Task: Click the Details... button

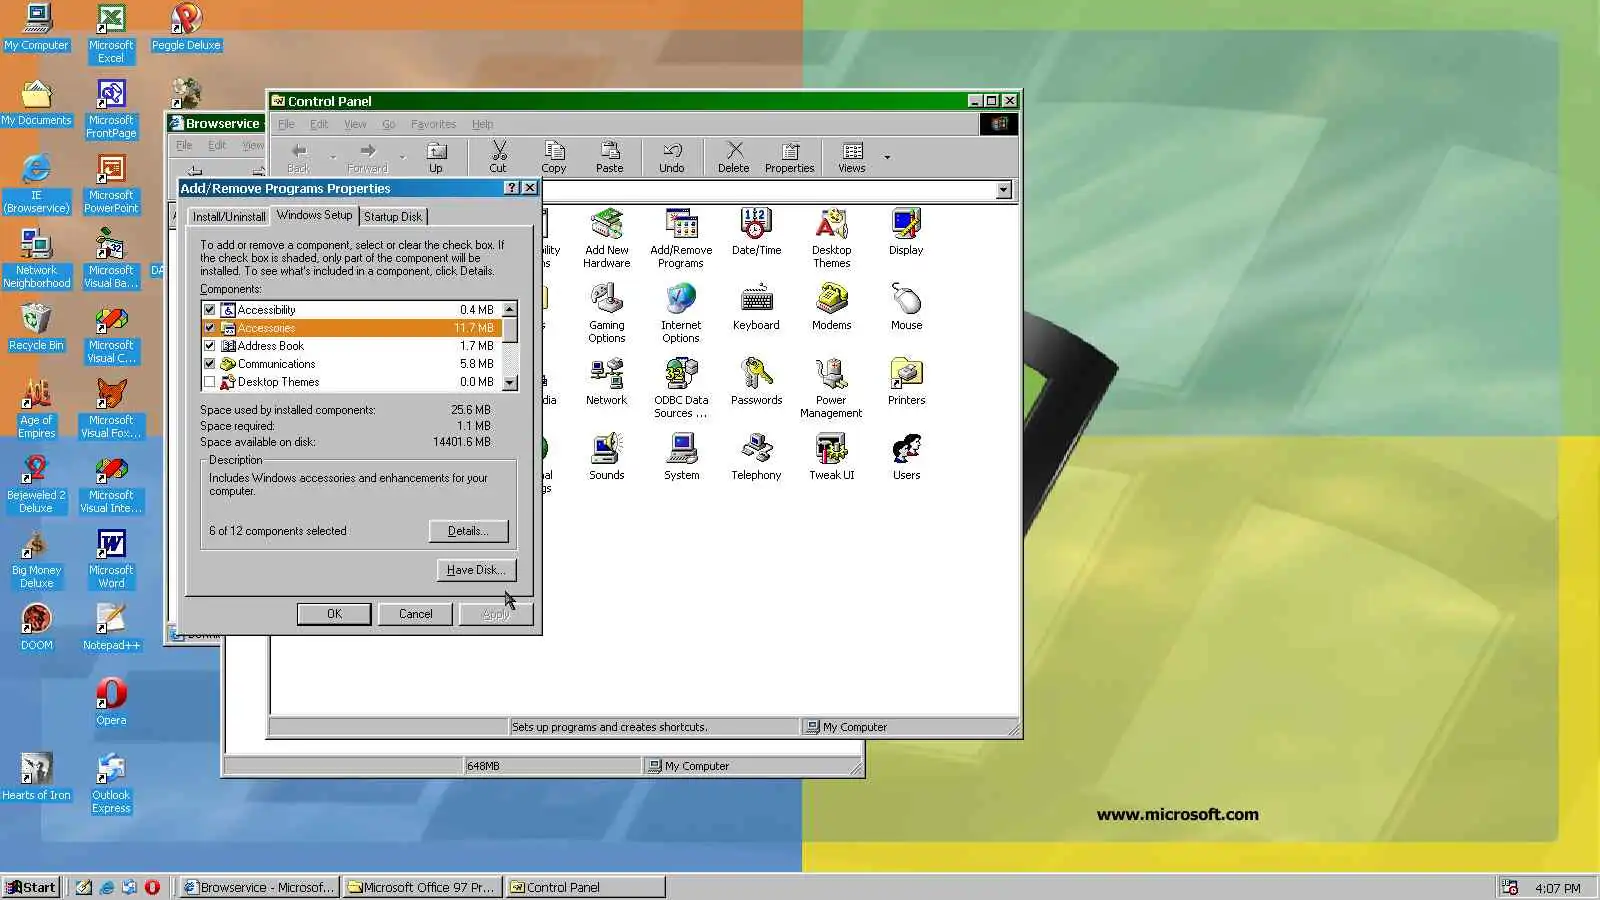Action: (468, 531)
